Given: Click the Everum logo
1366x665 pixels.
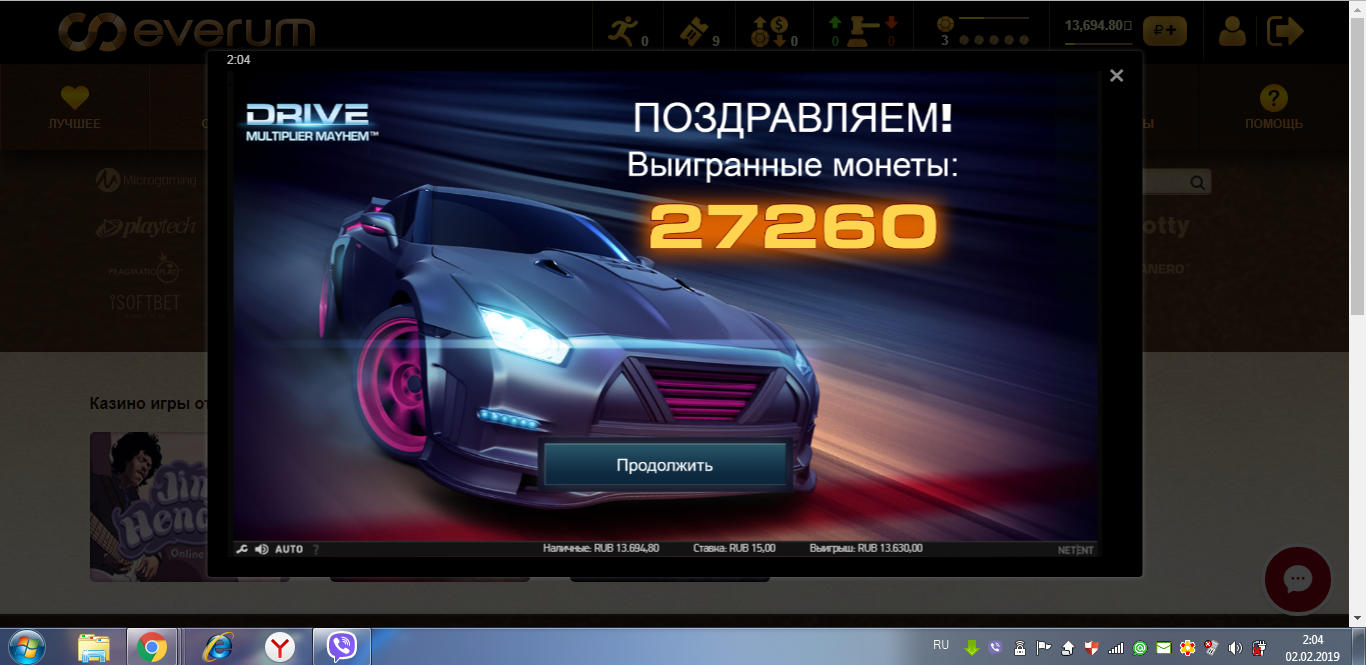Looking at the screenshot, I should click(187, 31).
